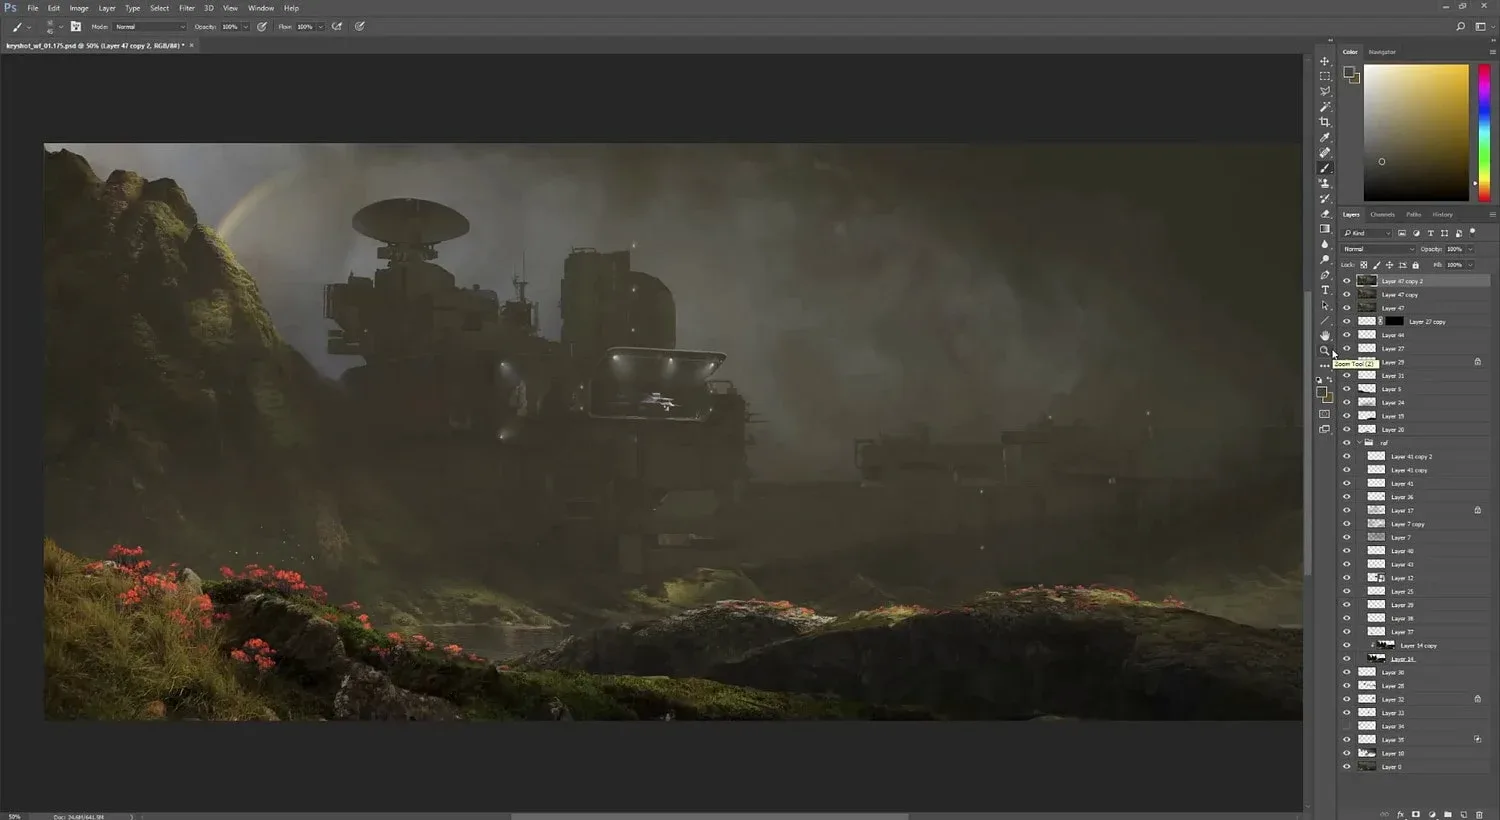
Task: Select the Dodge tool
Action: 1325,260
